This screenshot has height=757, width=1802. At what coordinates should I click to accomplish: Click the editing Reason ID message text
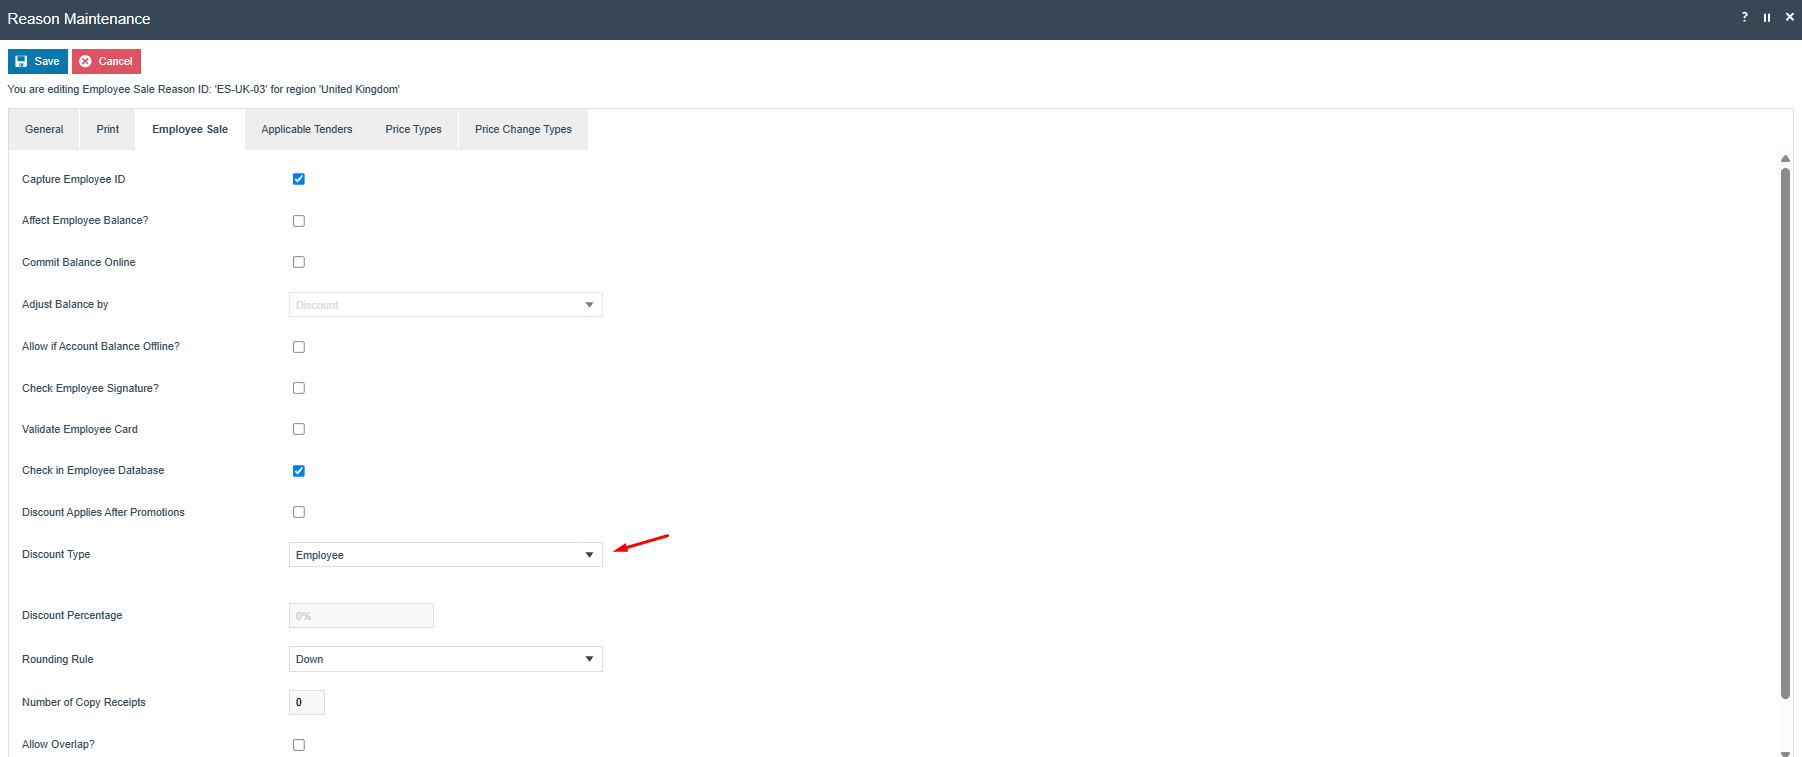[204, 89]
